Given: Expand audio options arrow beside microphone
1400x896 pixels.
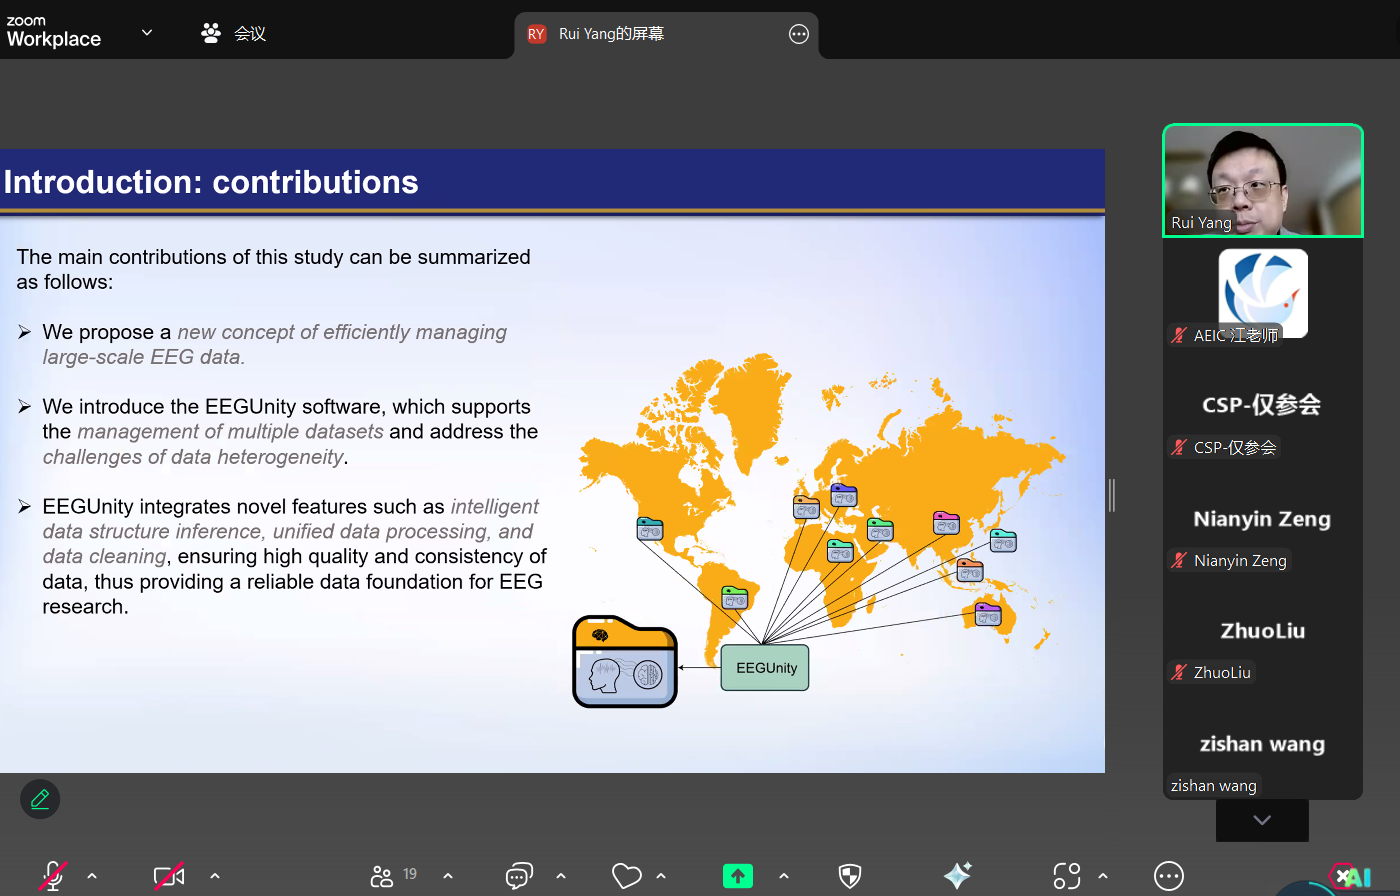Looking at the screenshot, I should [x=92, y=876].
